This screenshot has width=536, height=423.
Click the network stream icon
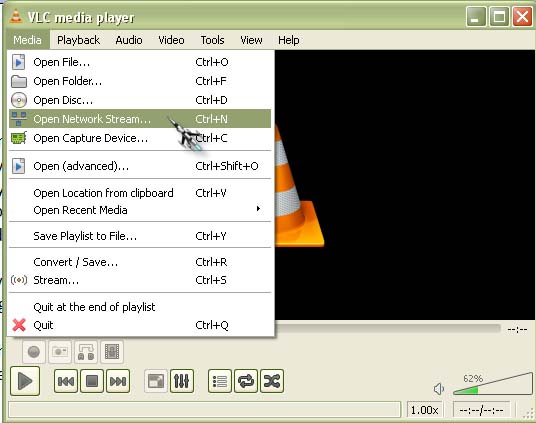(19, 119)
